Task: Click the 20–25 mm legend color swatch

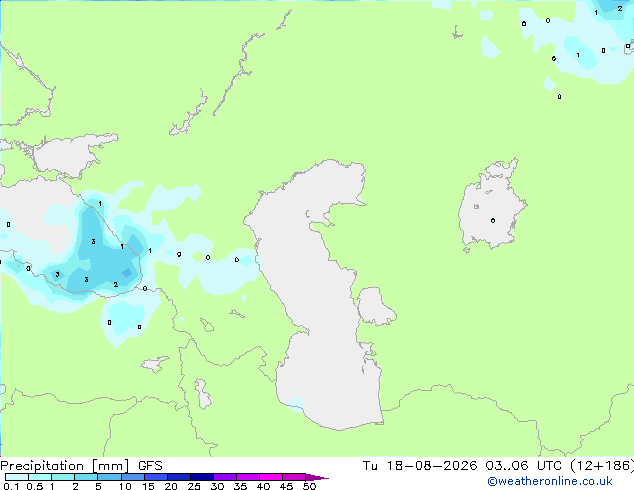Action: [179, 477]
